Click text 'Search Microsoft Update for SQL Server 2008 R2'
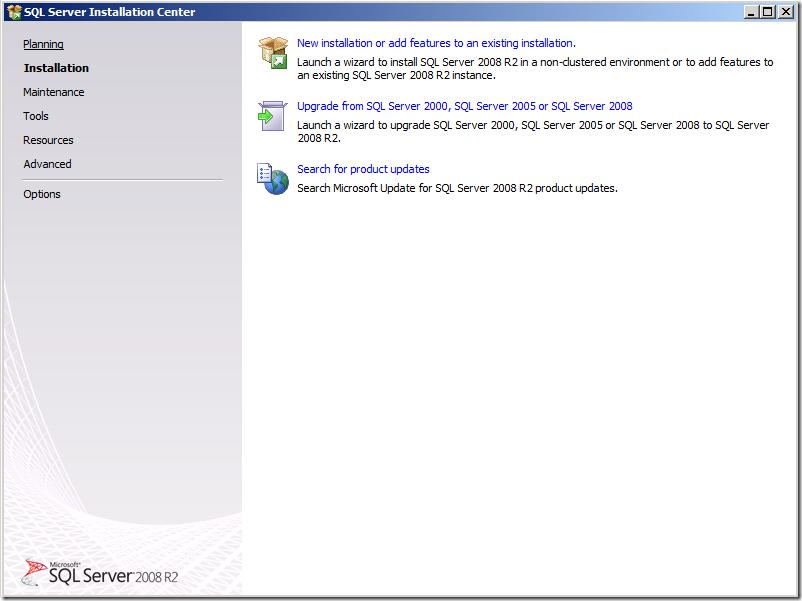 [415, 188]
